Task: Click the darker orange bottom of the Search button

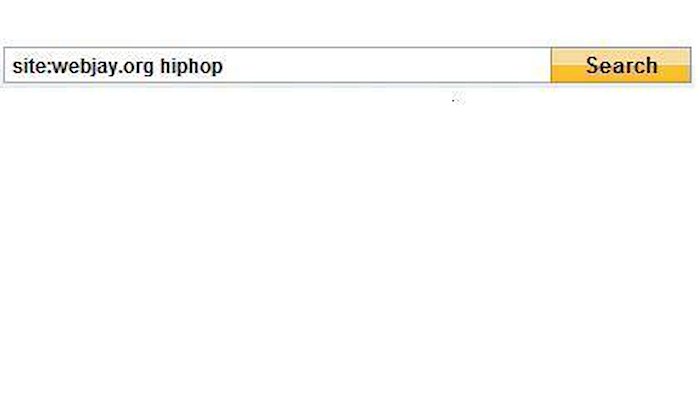Action: pos(621,74)
